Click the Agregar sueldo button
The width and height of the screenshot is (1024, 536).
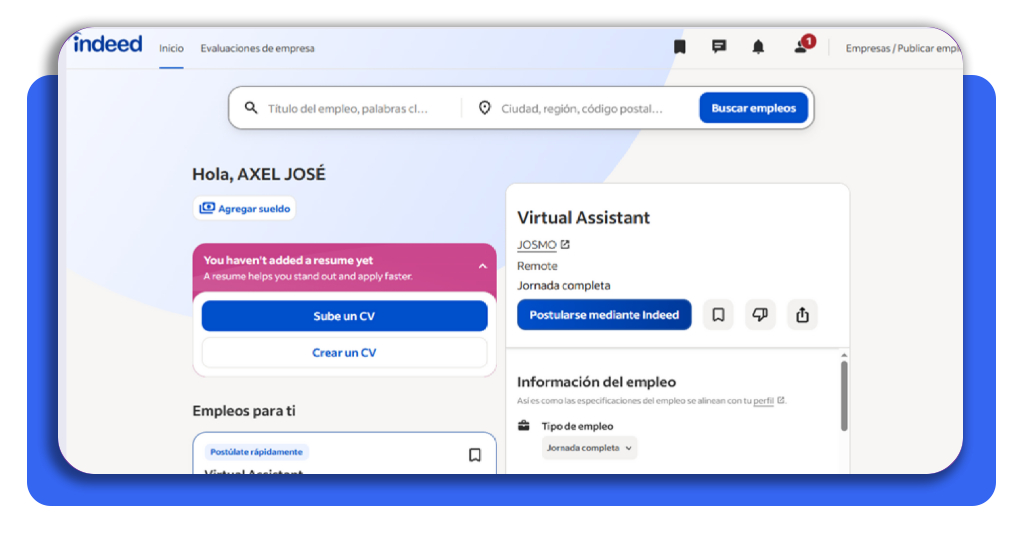pos(244,208)
